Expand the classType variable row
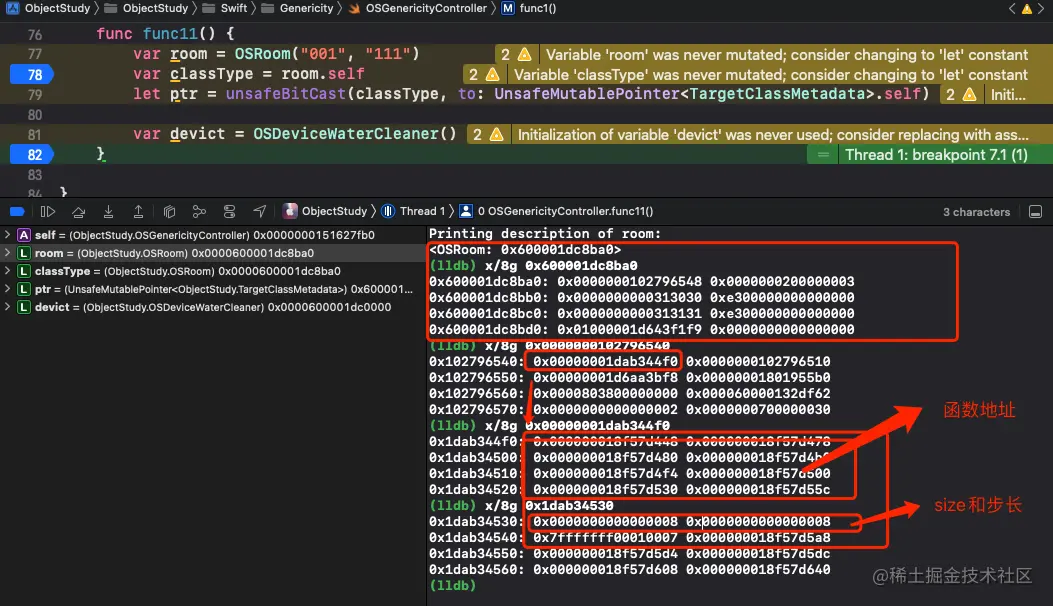 point(7,271)
